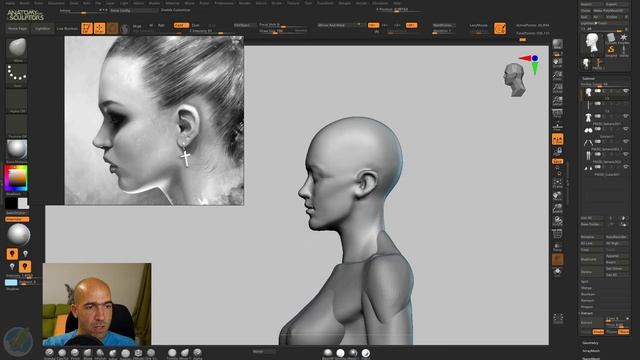Open the Preferences menu
This screenshot has height=360, width=640.
coord(224,3)
